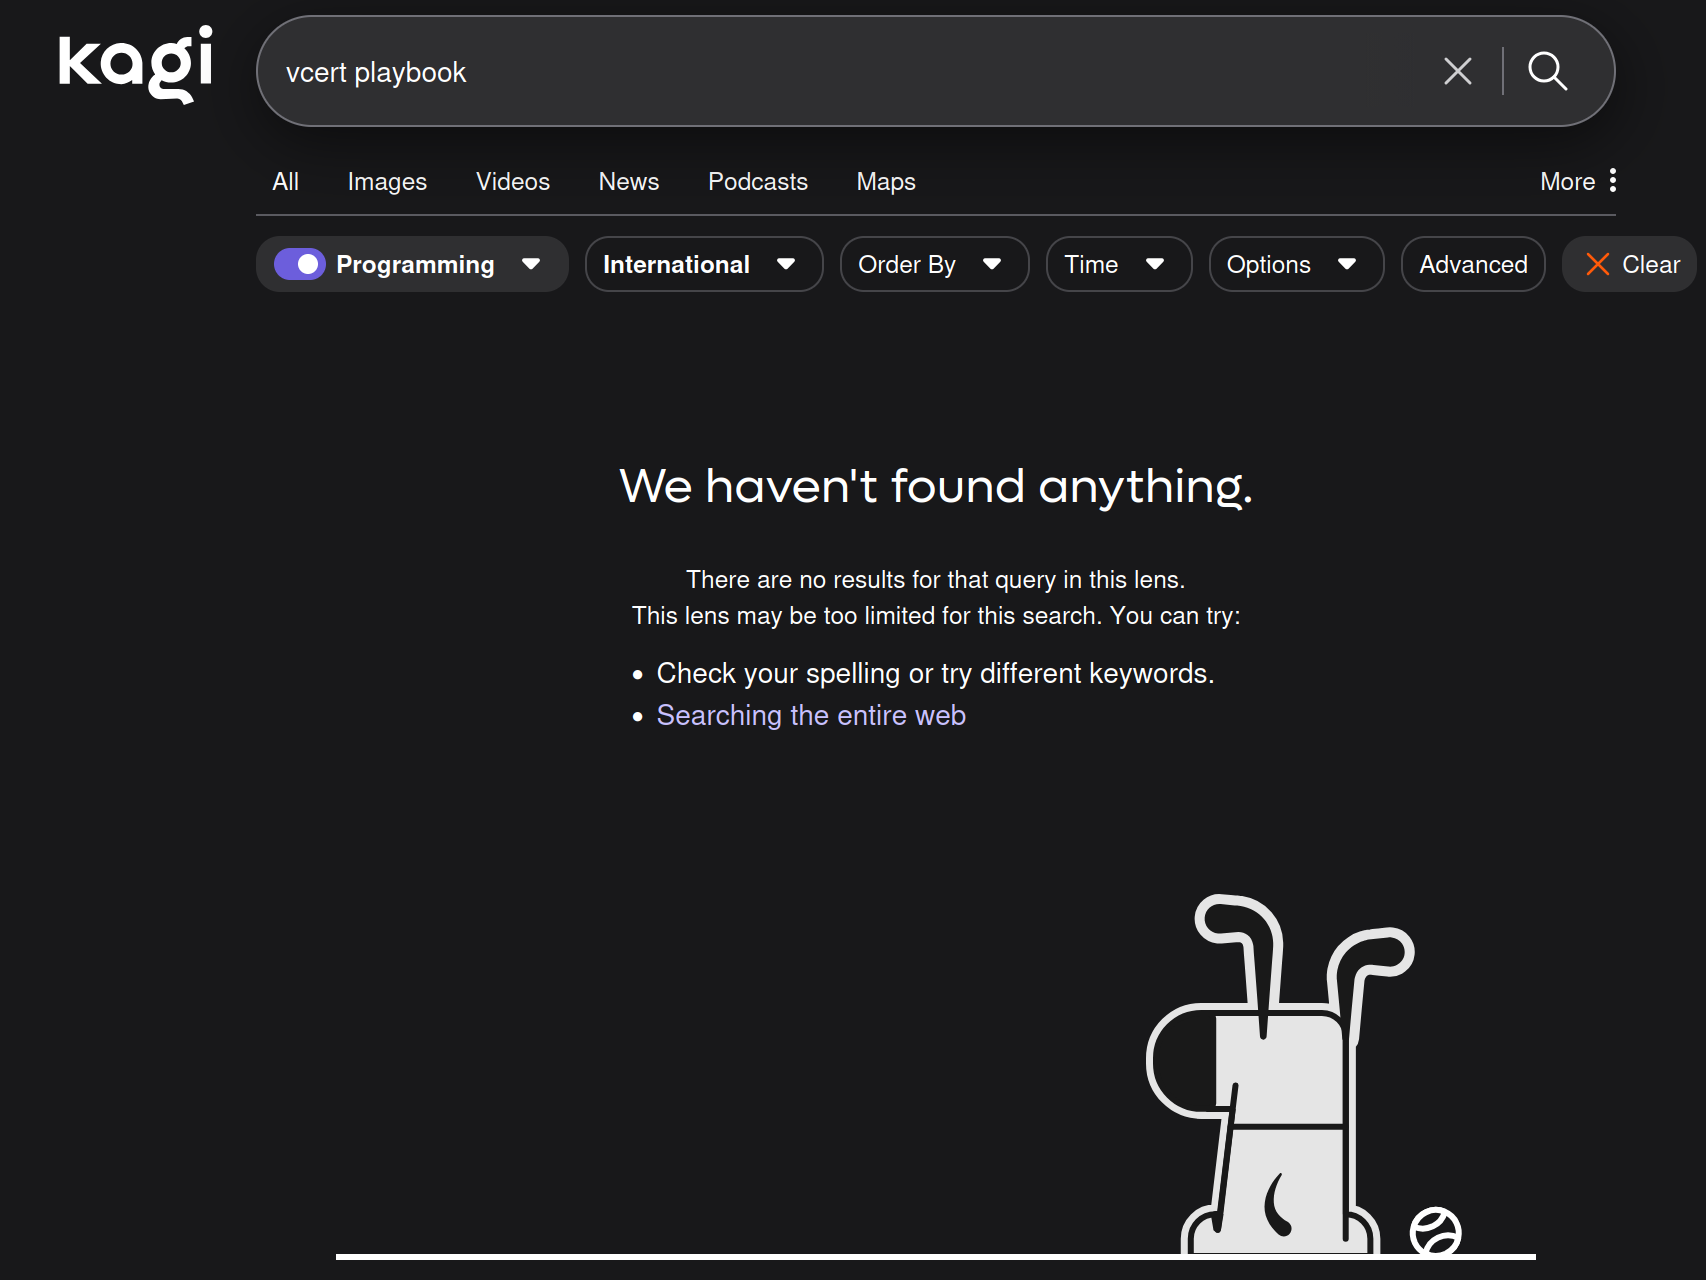
Task: Toggle off the Programming lens switch
Action: click(300, 264)
